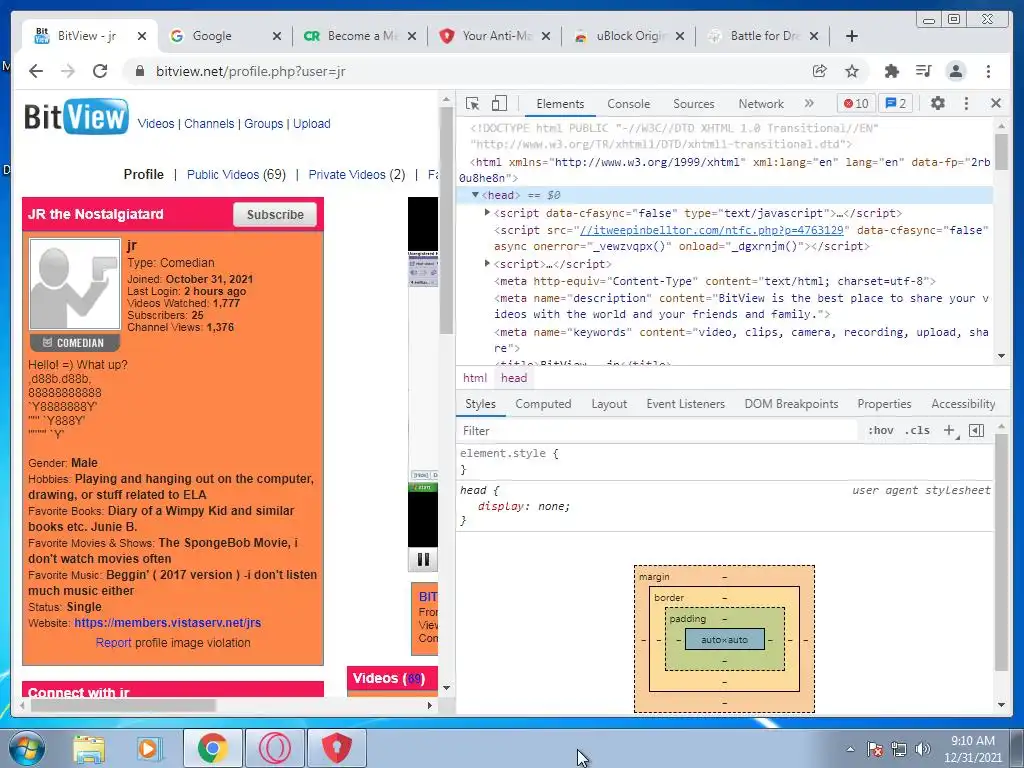Click the styles Filter input field
The width and height of the screenshot is (1024, 768).
click(656, 430)
